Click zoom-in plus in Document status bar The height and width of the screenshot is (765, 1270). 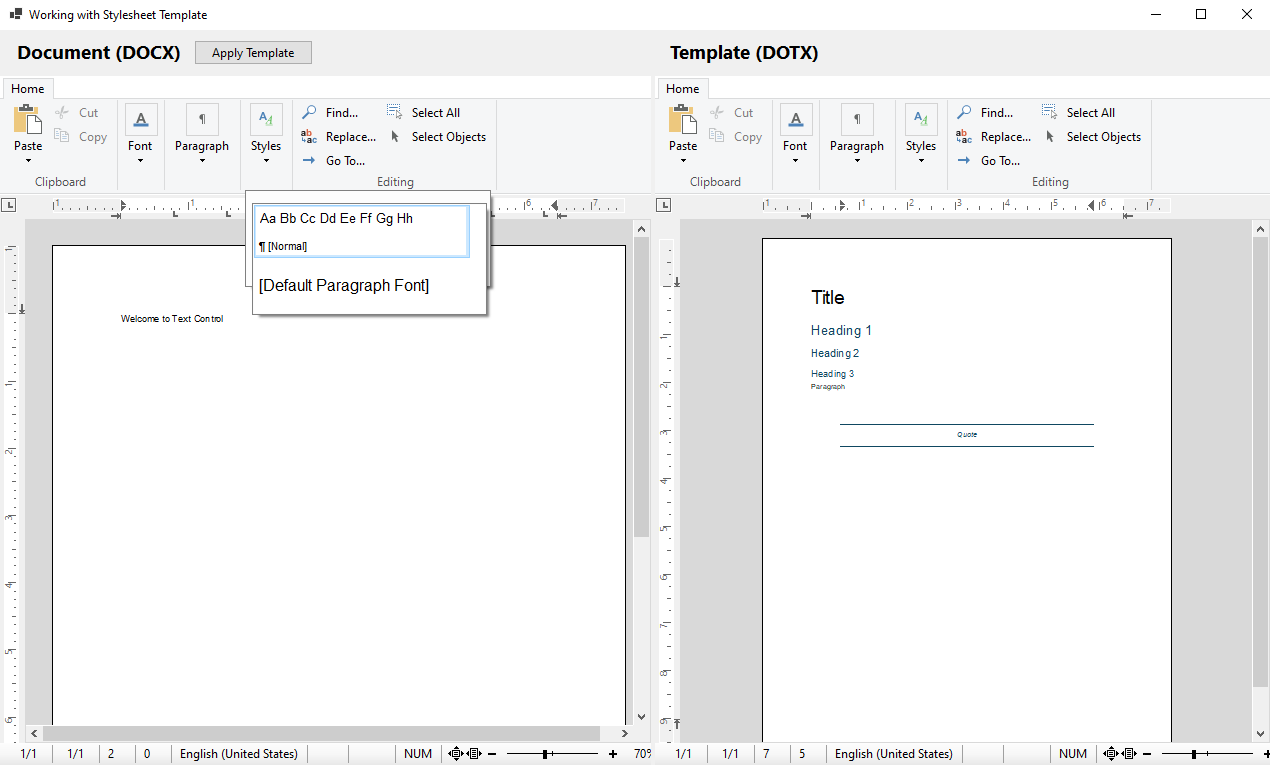pos(613,754)
